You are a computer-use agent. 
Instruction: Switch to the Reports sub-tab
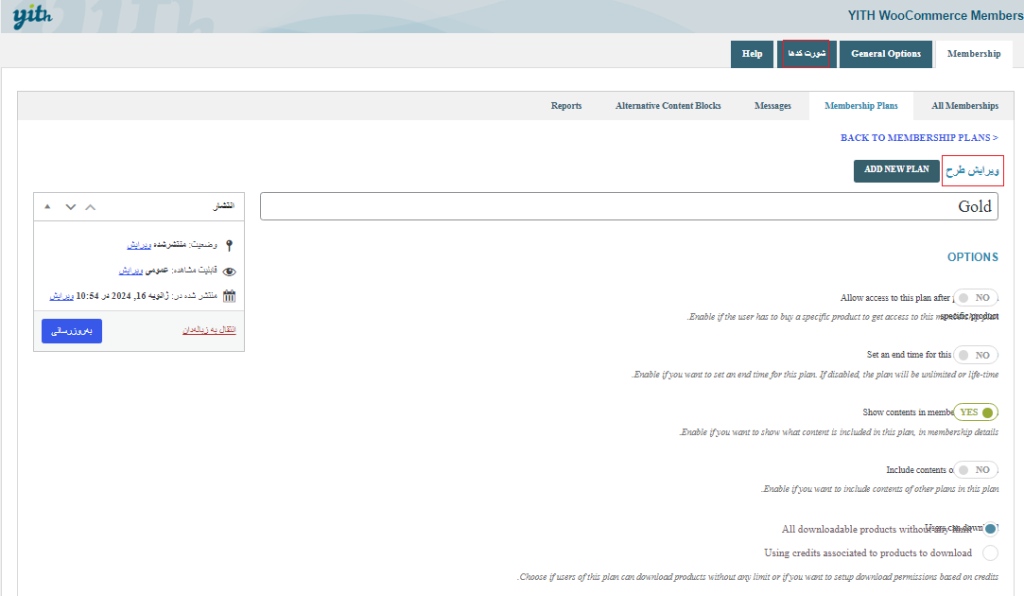tap(566, 106)
